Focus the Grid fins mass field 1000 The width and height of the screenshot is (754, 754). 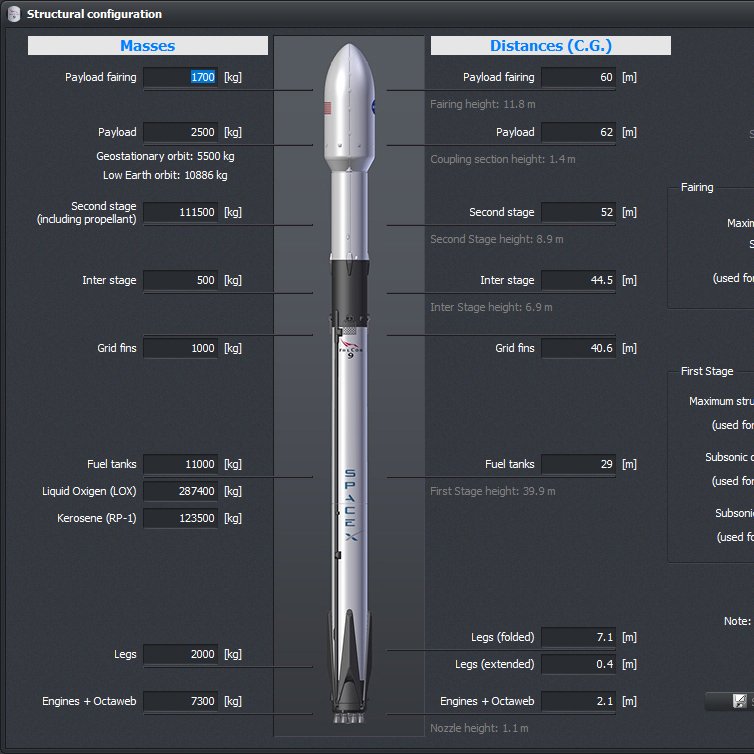click(x=181, y=348)
